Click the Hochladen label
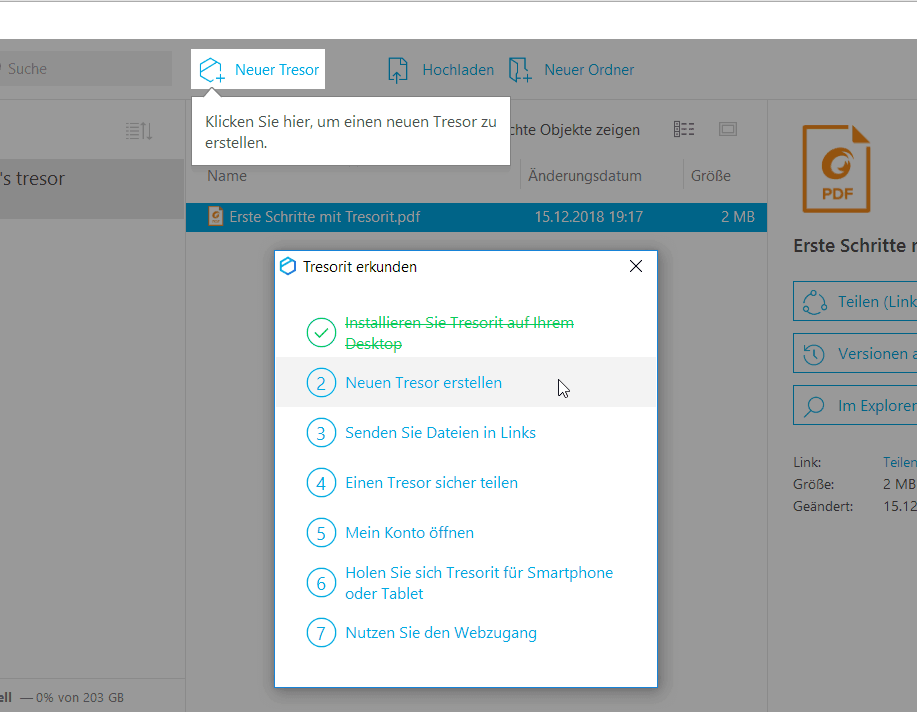Screen dimensions: 917x712 pos(458,70)
